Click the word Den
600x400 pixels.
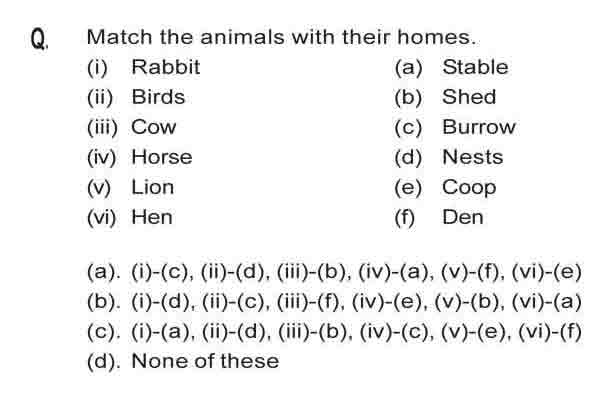463,217
